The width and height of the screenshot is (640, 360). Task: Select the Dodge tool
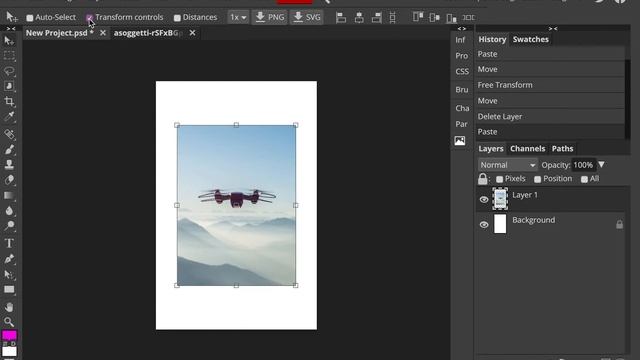9,226
